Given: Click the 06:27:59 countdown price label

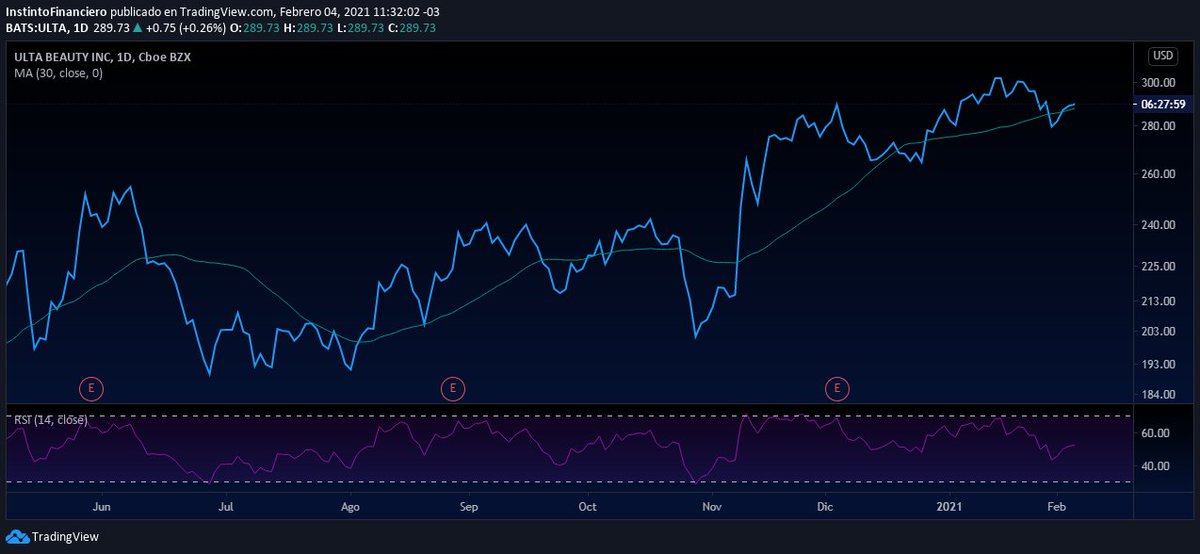Looking at the screenshot, I should coord(1163,104).
